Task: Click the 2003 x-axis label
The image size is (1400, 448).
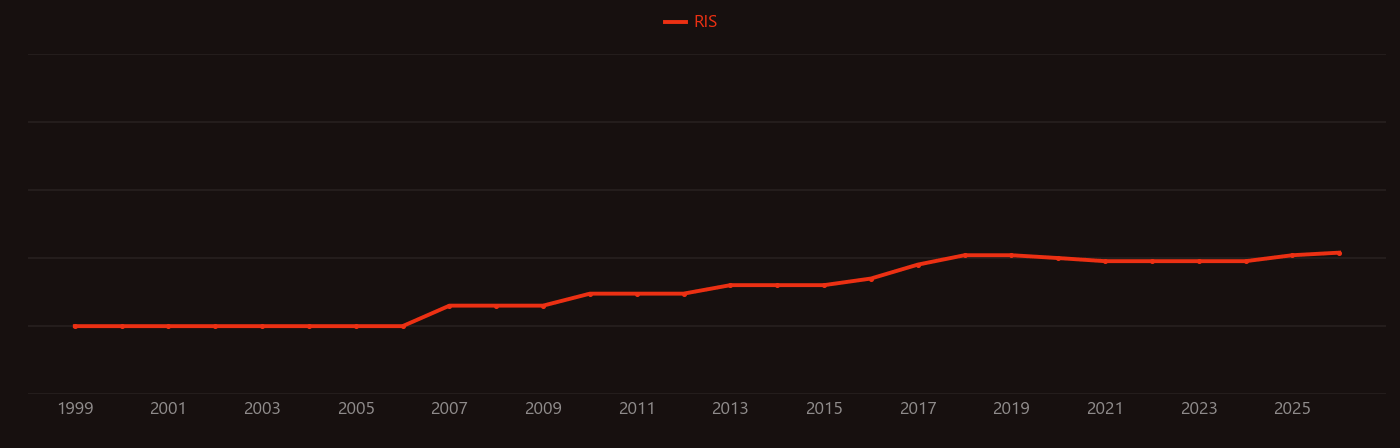Action: tap(262, 409)
